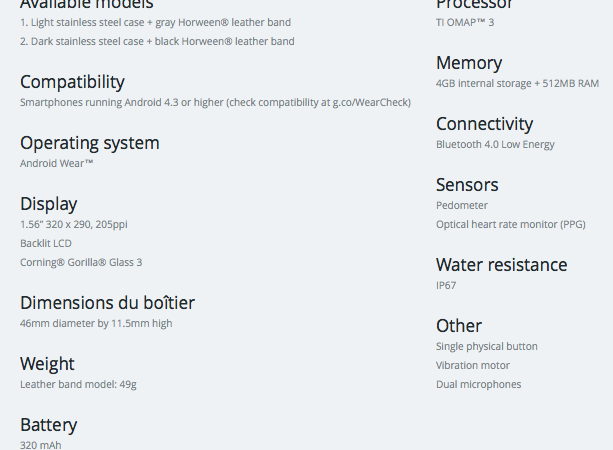The height and width of the screenshot is (450, 613).
Task: Click the Water resistance heading
Action: click(501, 265)
